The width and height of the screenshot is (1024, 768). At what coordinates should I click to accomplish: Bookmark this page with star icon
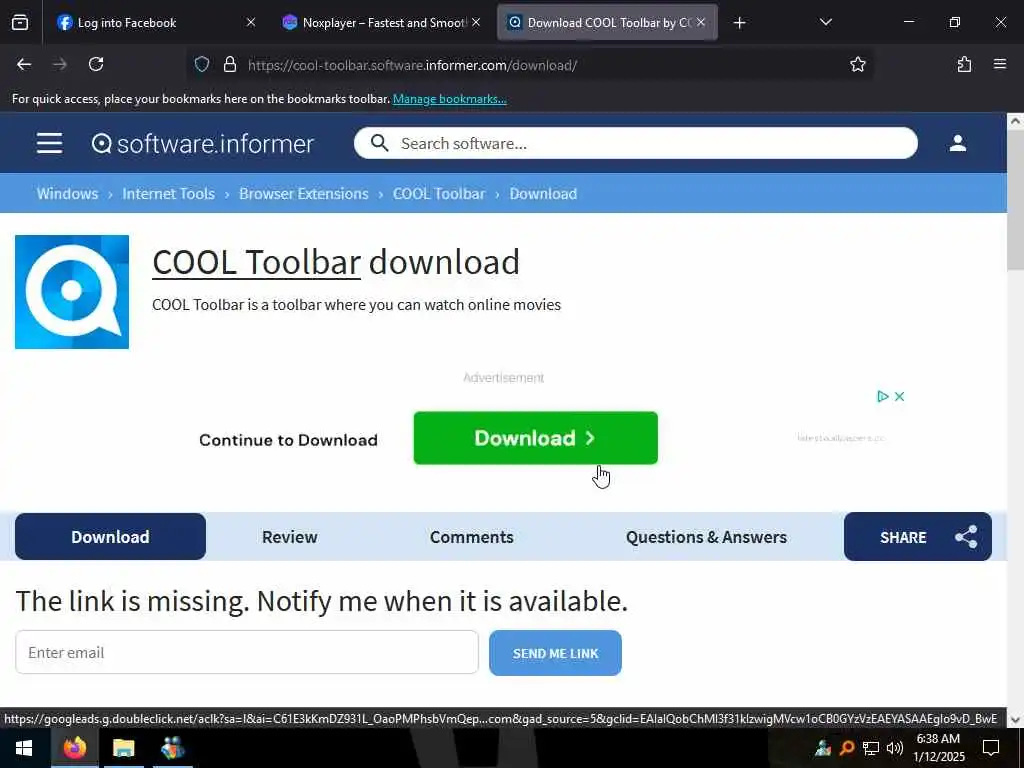pos(857,65)
